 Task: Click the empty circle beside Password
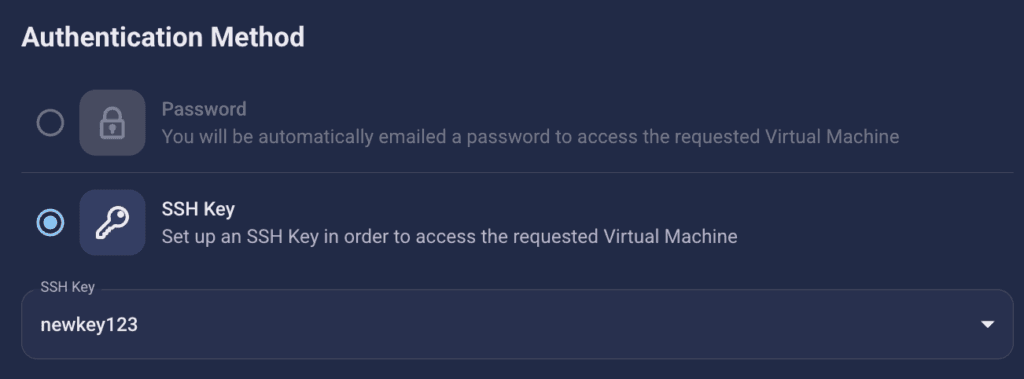(x=50, y=123)
